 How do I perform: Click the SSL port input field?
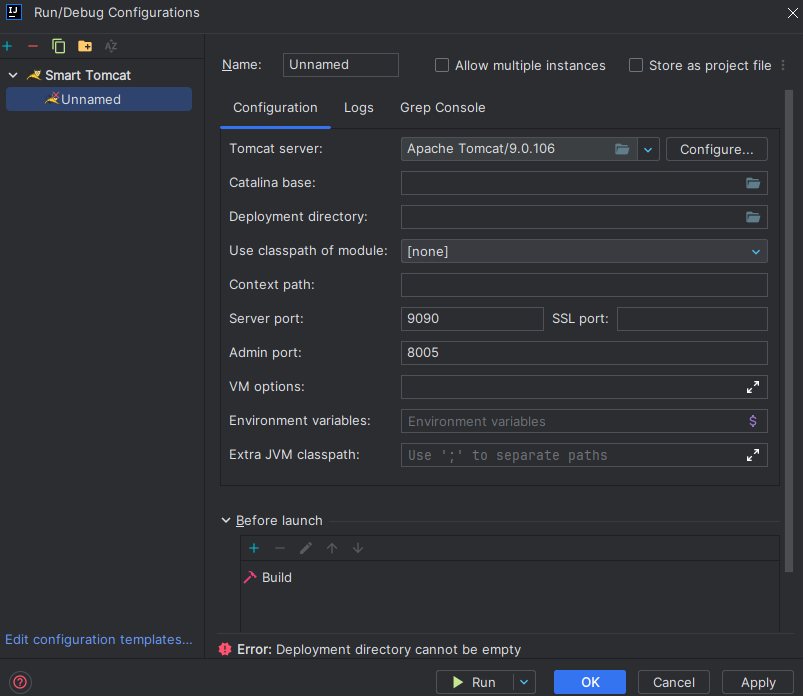point(692,319)
